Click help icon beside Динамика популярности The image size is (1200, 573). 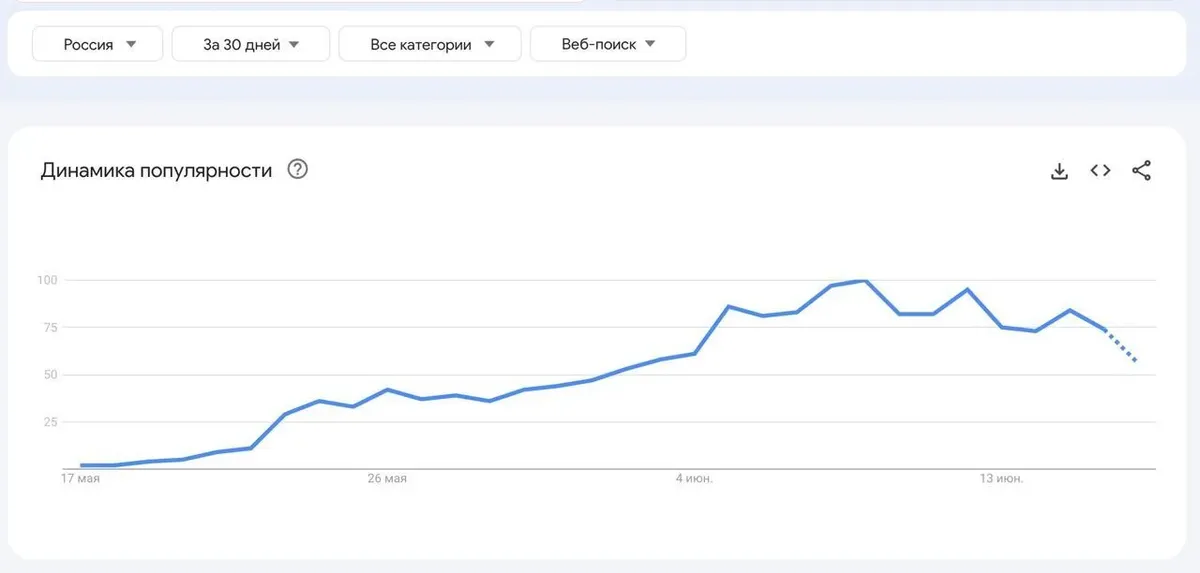coord(297,169)
